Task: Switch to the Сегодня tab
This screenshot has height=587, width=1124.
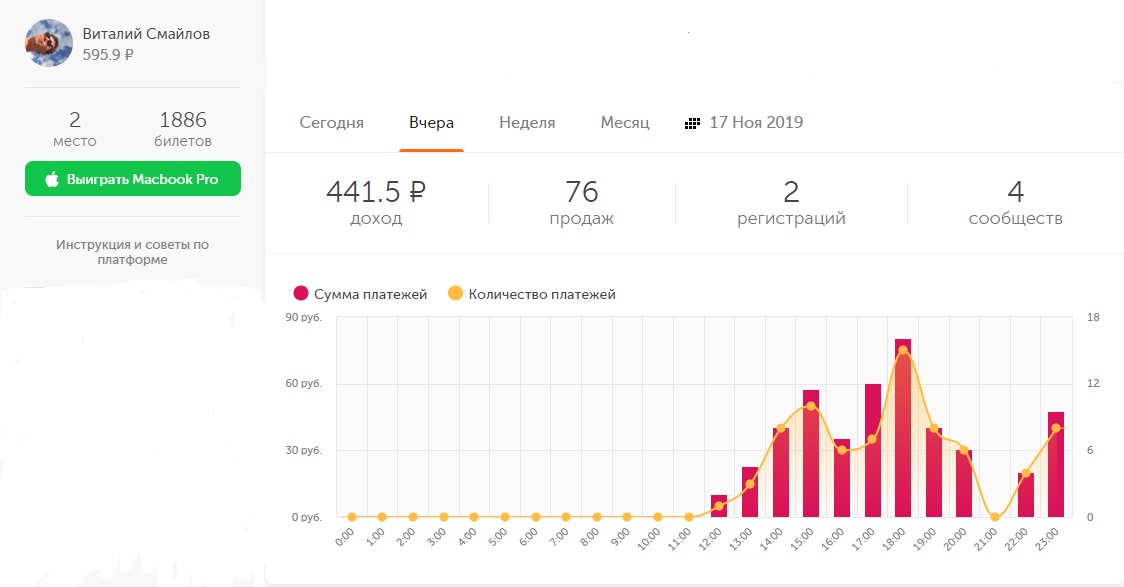Action: point(331,123)
